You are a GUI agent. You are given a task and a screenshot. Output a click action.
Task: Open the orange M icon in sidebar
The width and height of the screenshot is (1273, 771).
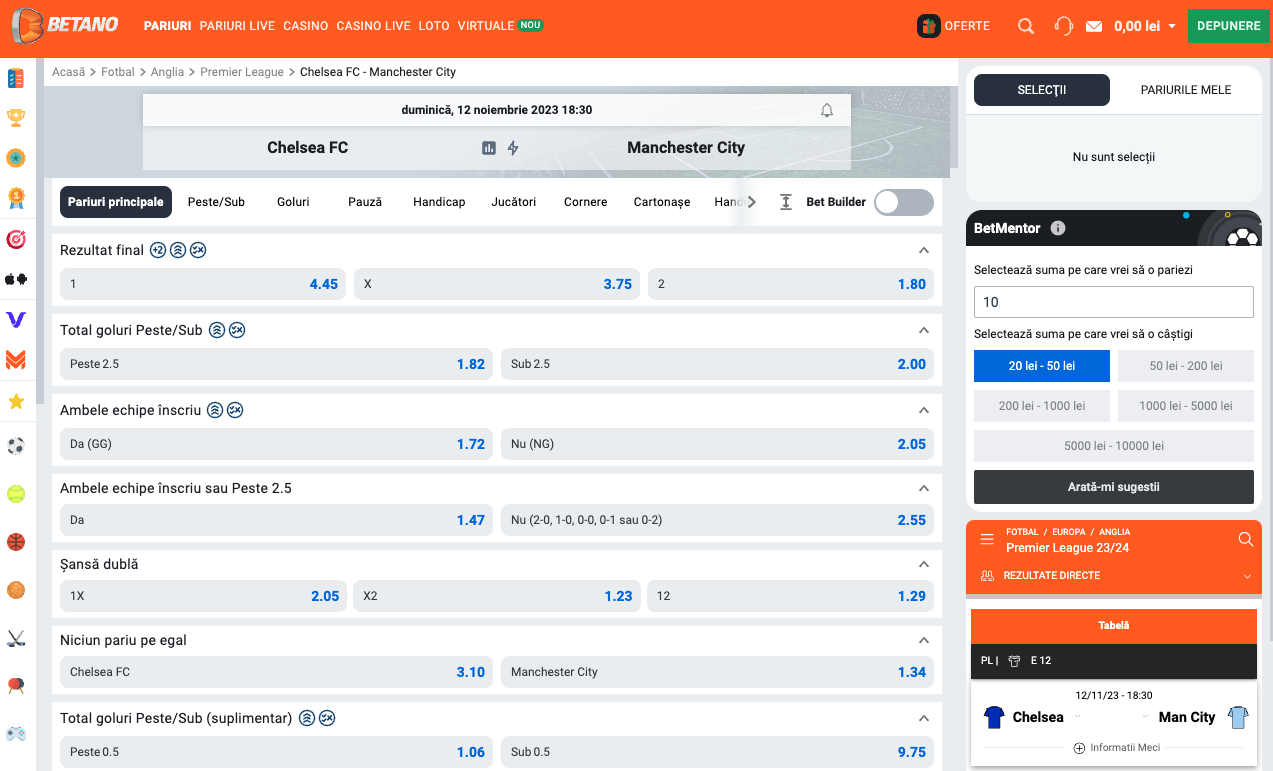click(x=16, y=359)
